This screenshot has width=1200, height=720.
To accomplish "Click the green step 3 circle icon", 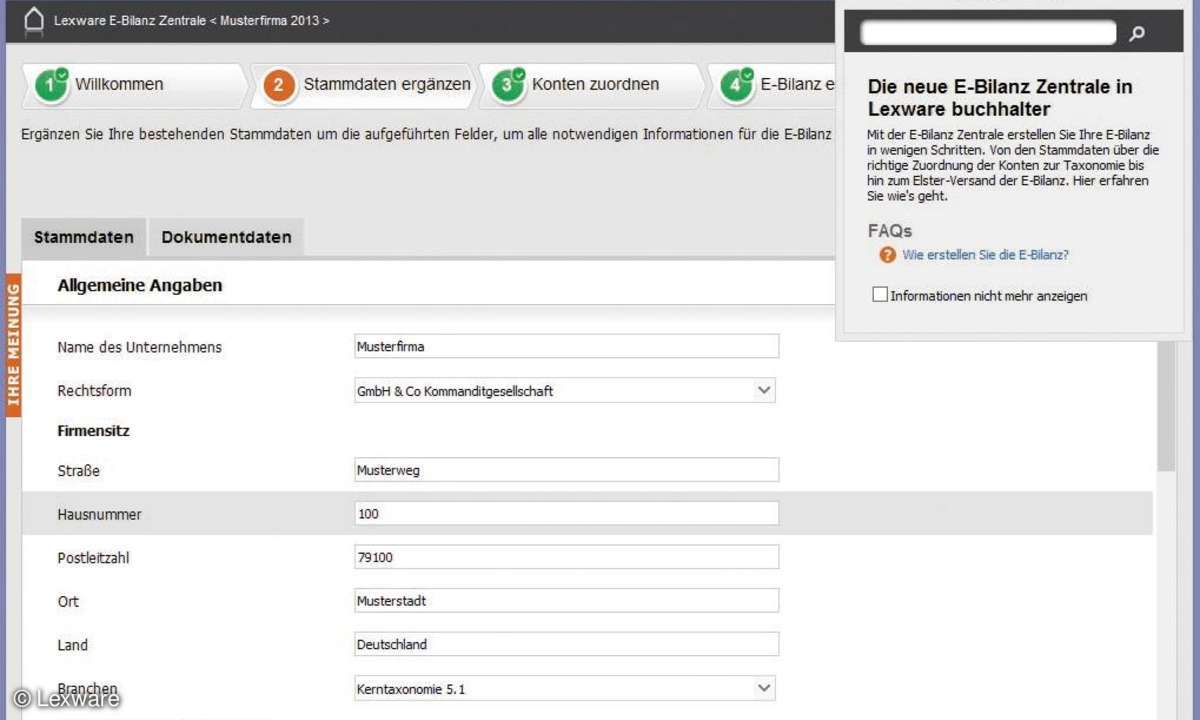I will coord(508,85).
